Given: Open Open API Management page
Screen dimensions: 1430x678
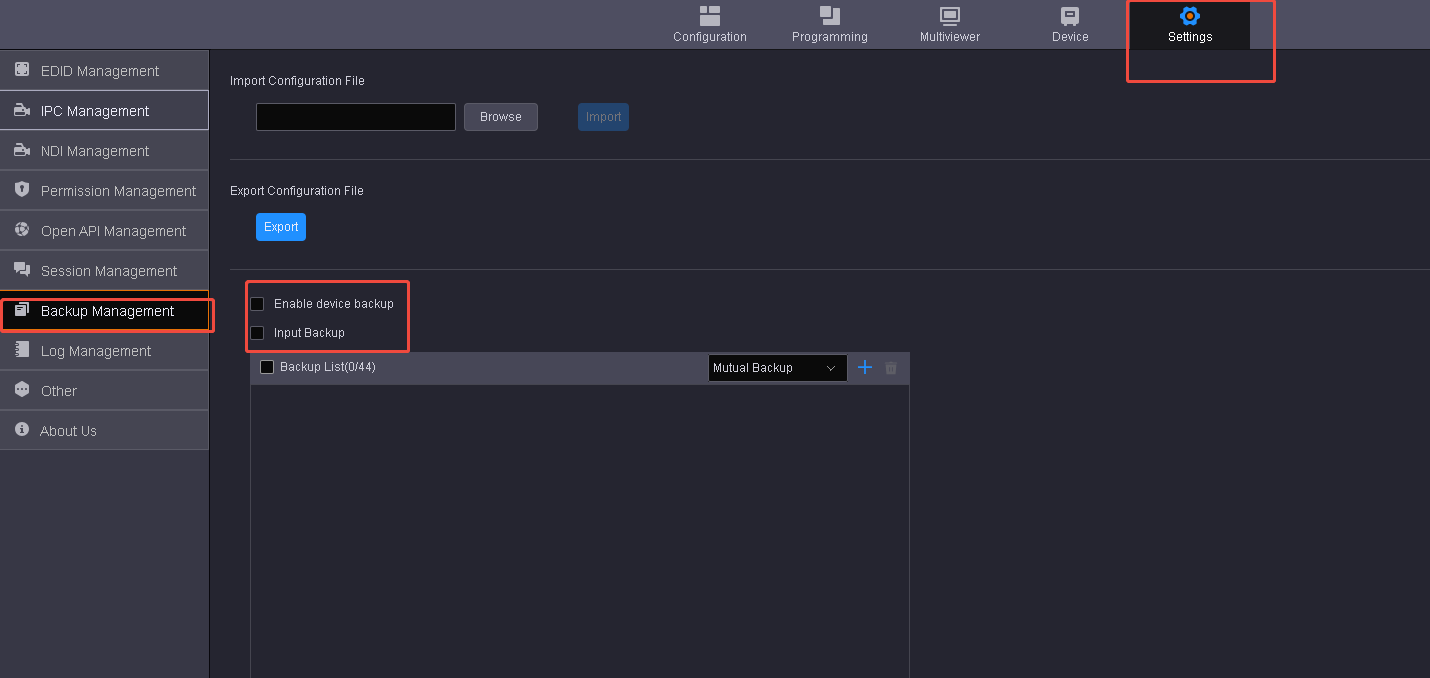Looking at the screenshot, I should 113,231.
